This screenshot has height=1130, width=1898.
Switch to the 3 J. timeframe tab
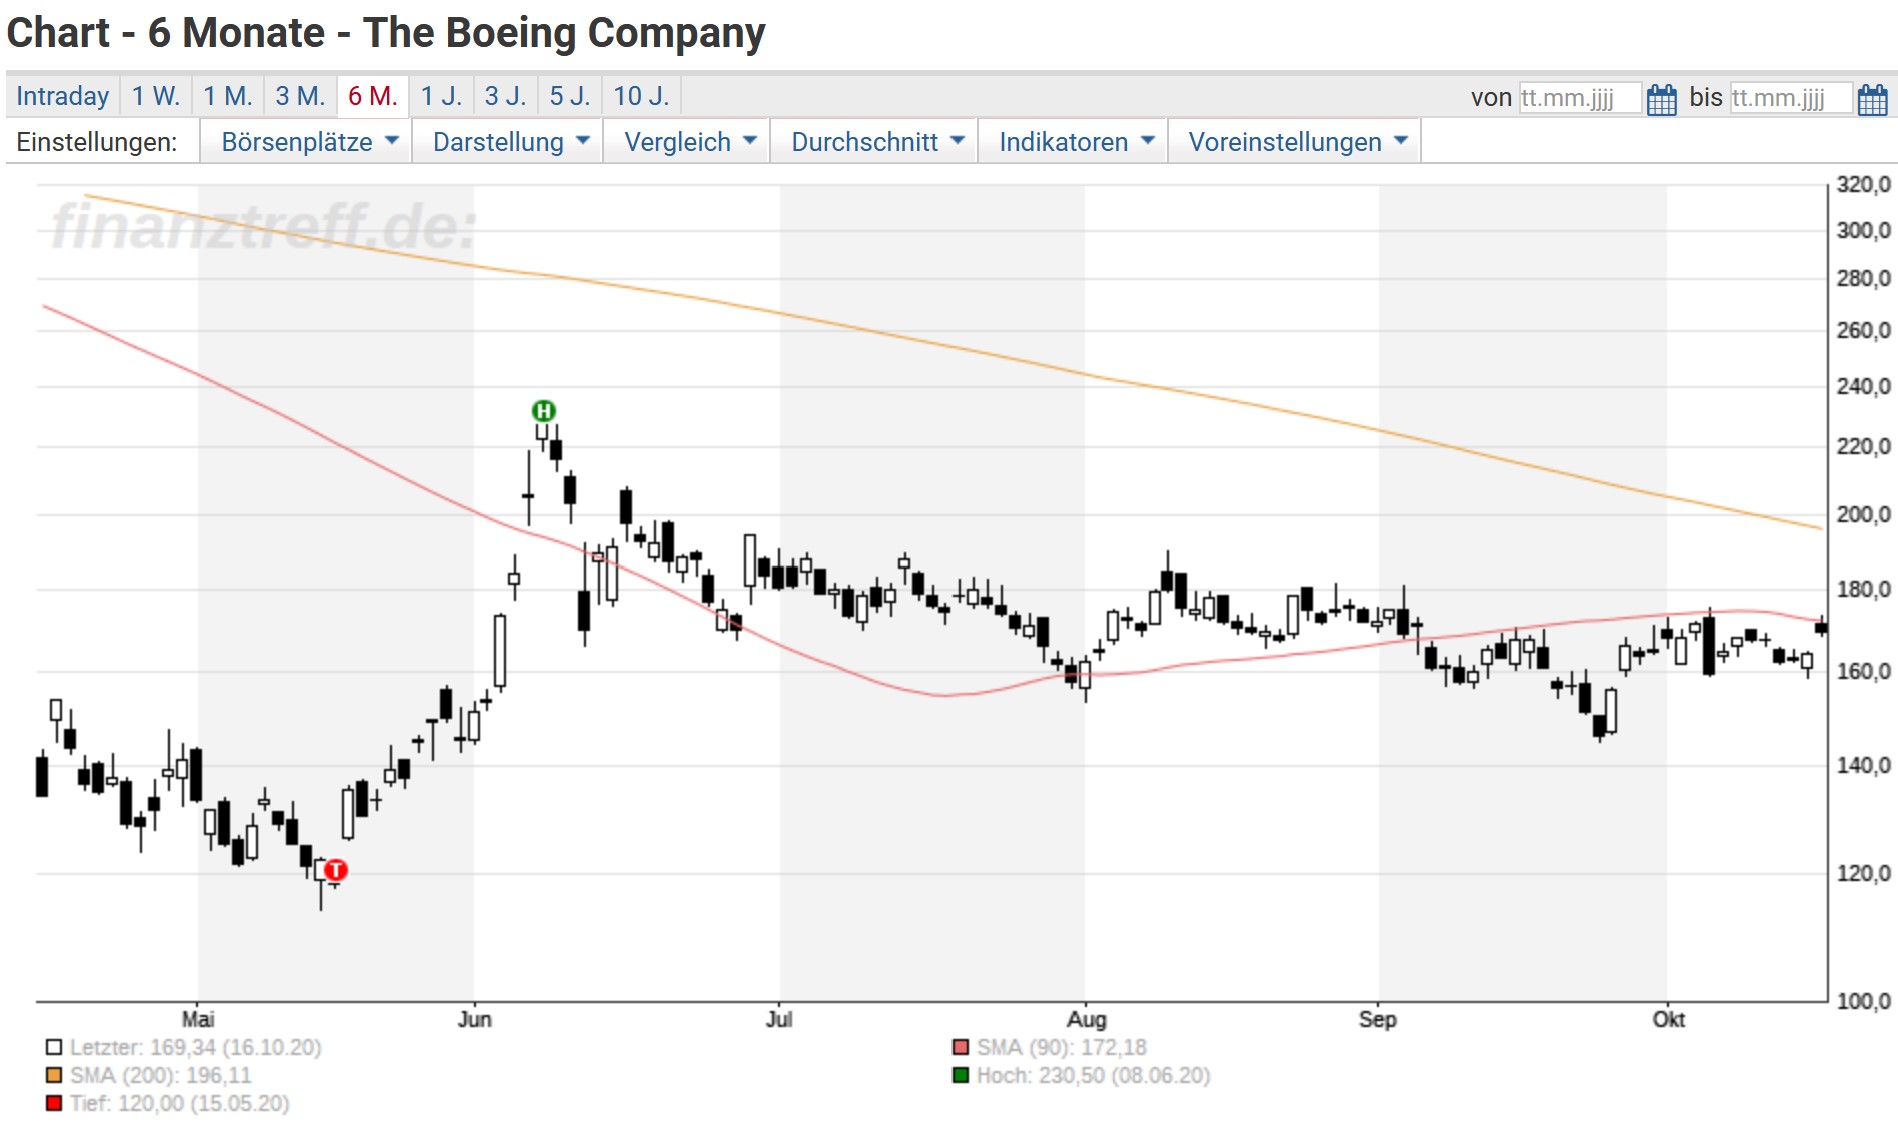pos(505,96)
